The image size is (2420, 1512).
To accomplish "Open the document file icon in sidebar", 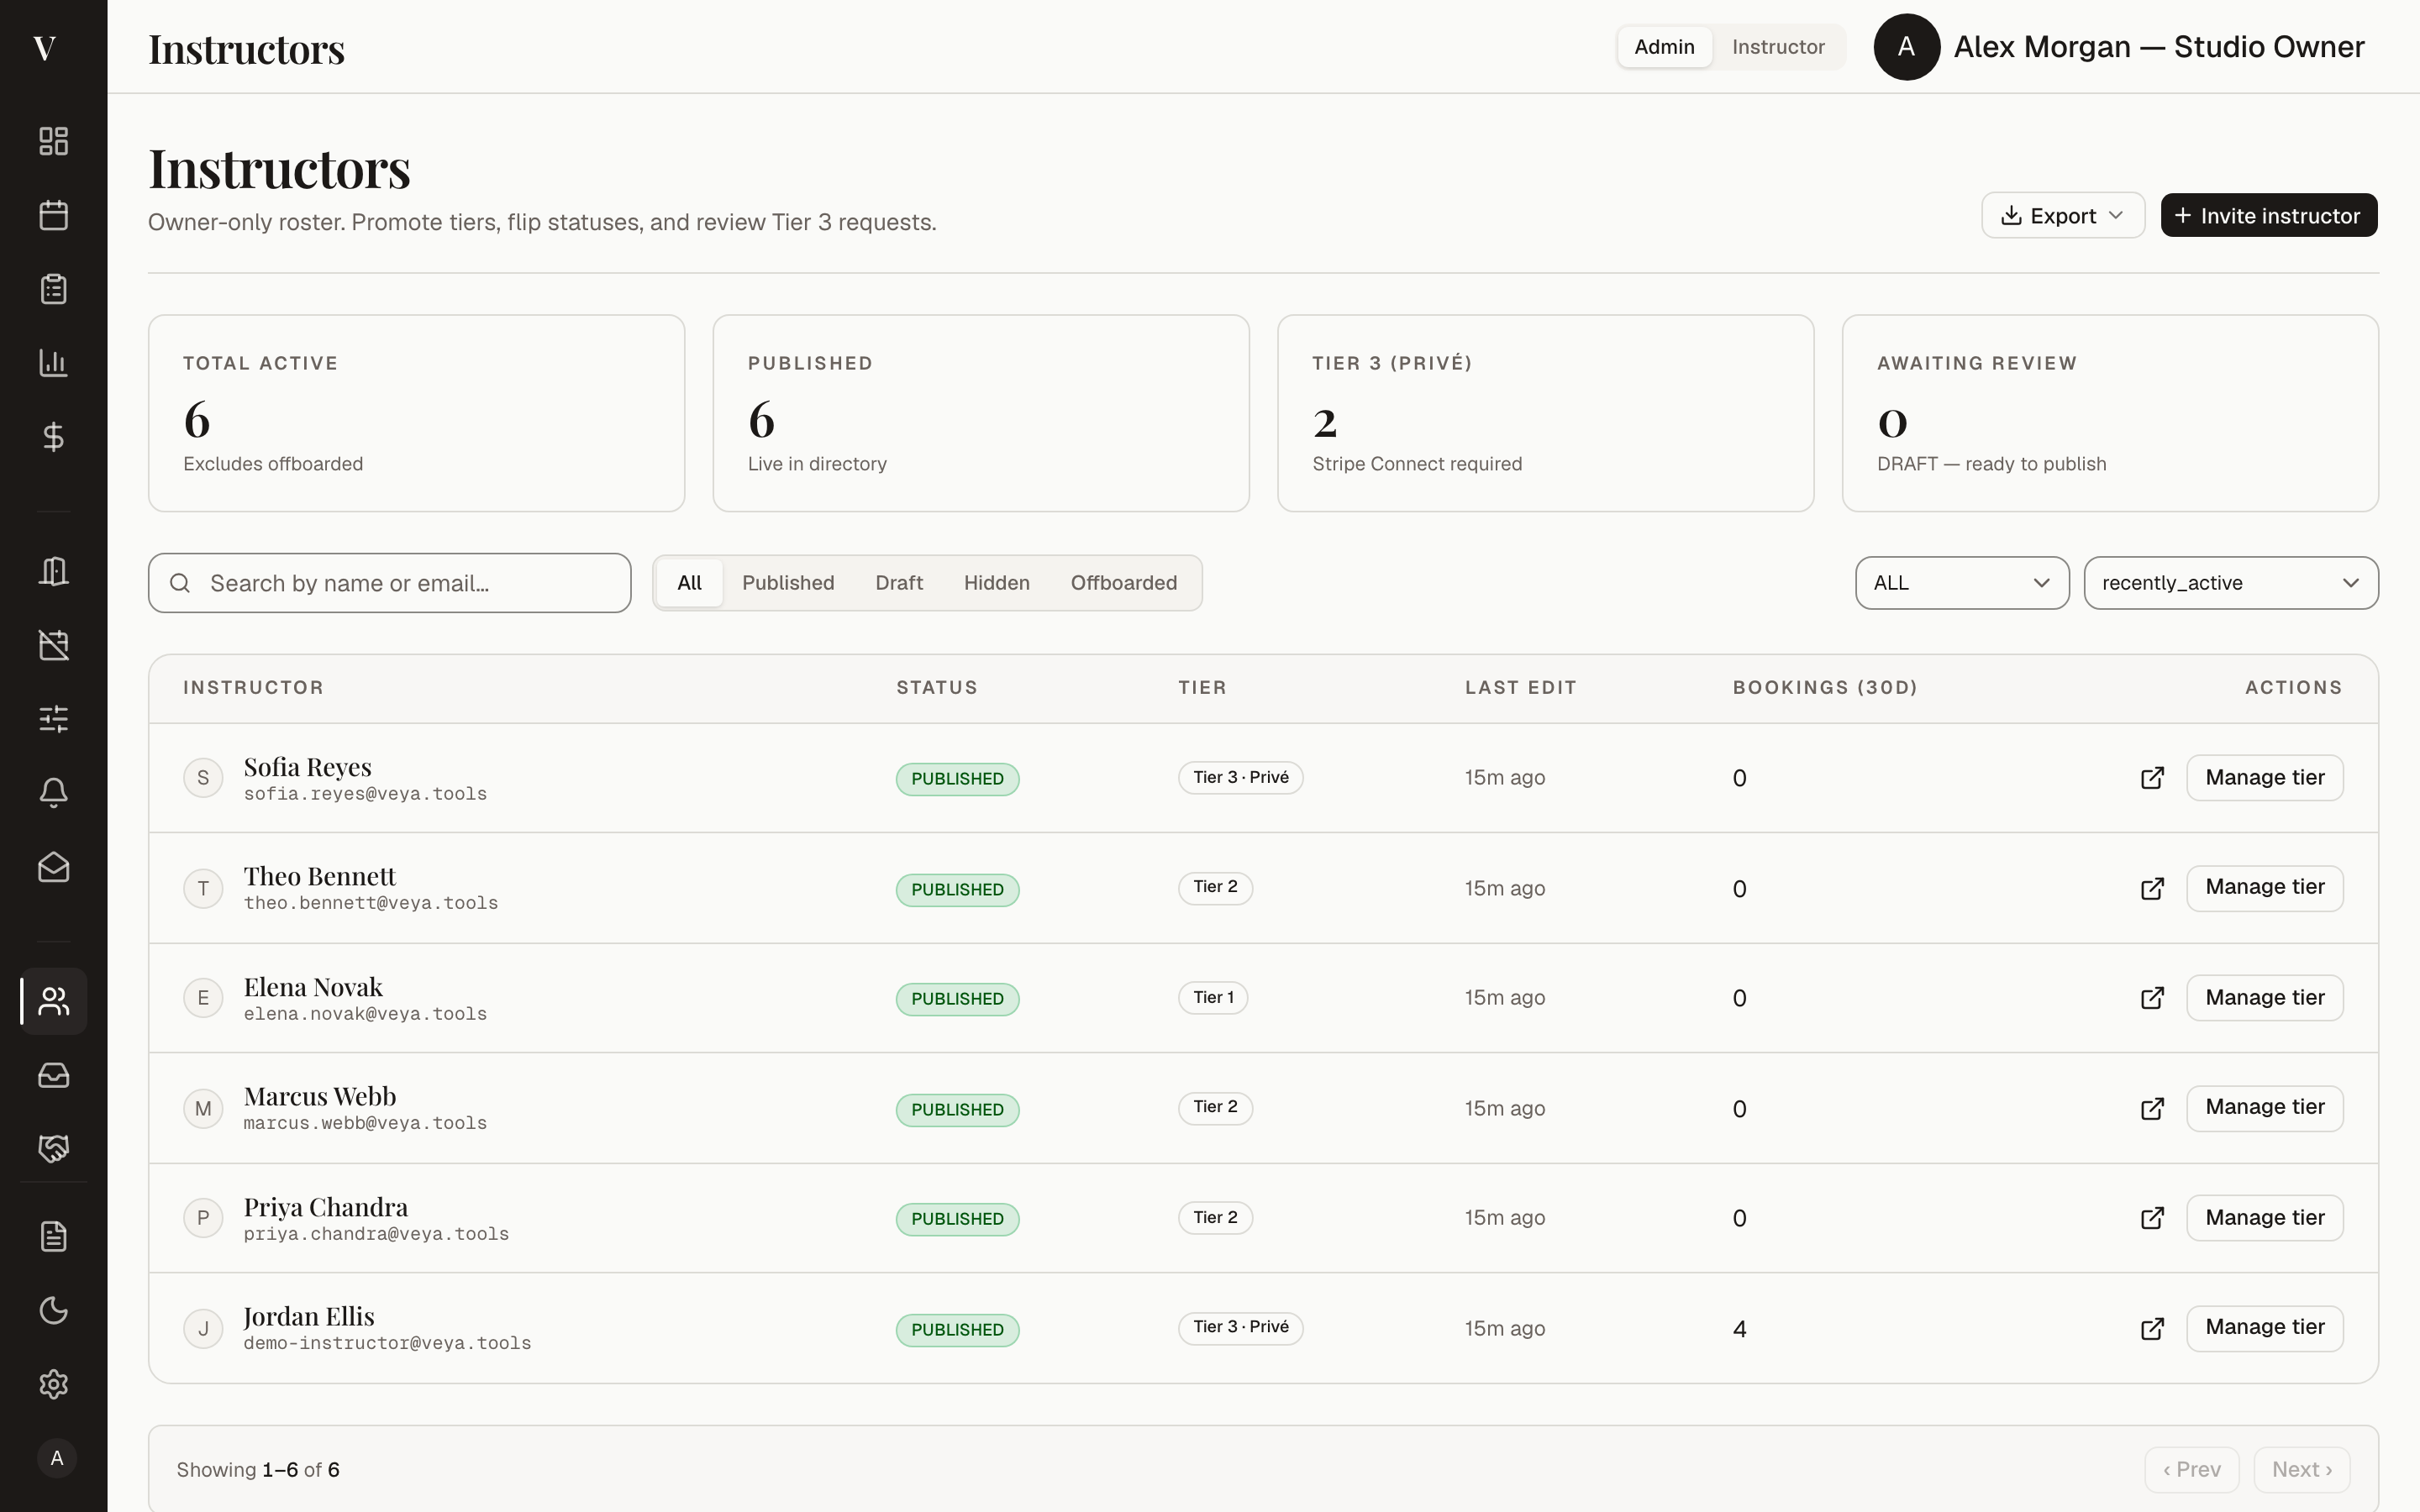I will pos(53,1237).
